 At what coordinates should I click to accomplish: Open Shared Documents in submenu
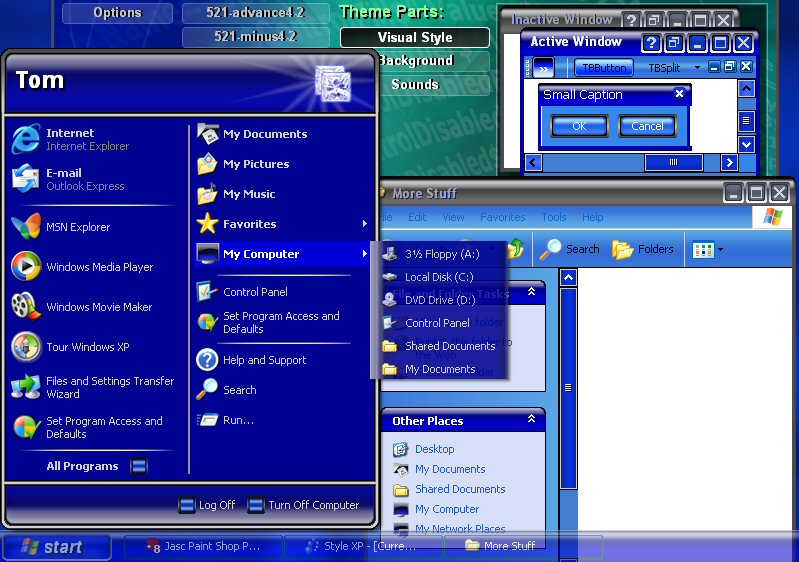click(x=441, y=346)
